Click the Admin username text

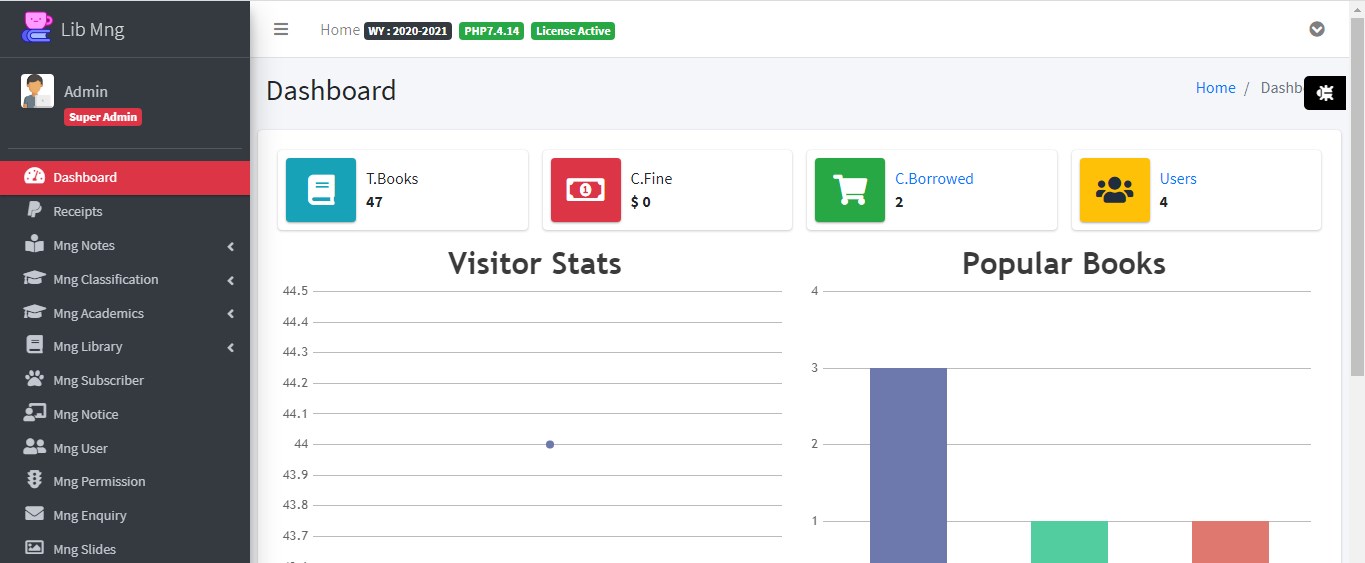(86, 91)
